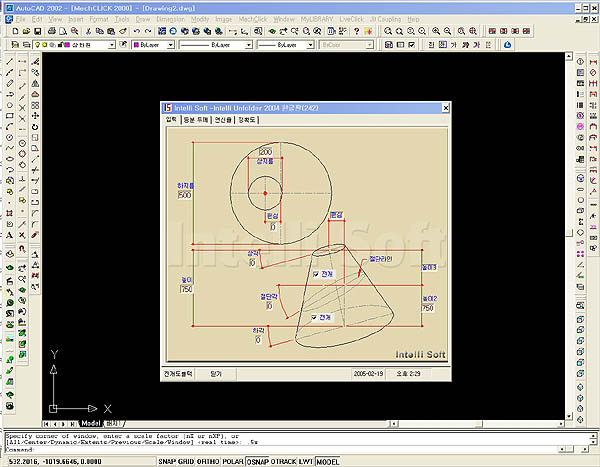Select the Mirror modify tool

35,83
